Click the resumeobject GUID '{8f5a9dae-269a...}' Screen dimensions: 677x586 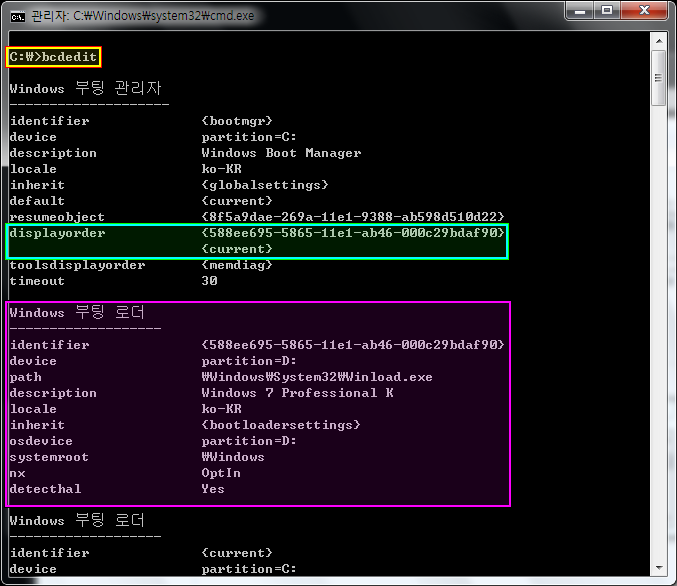(353, 217)
